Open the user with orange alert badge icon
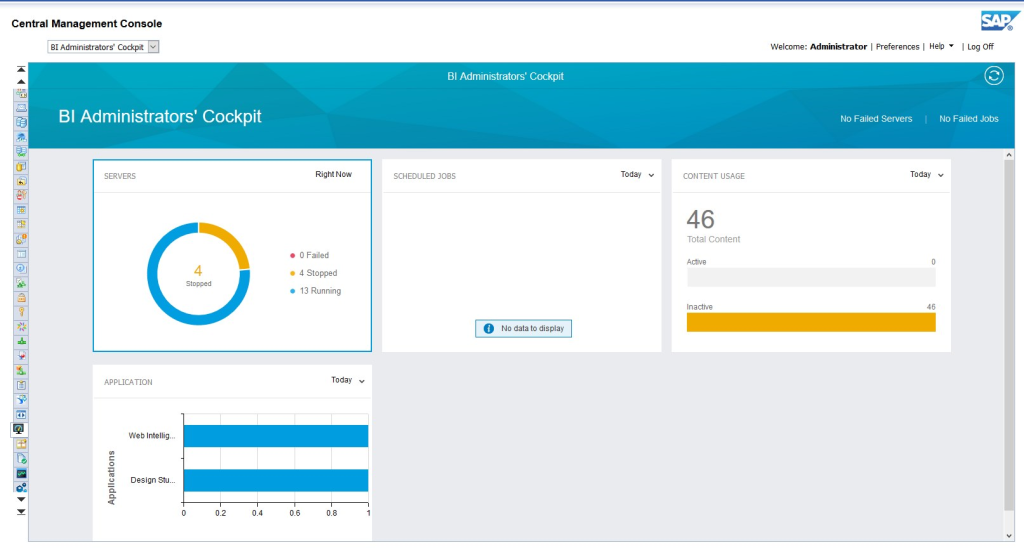1024x555 pixels. tap(22, 239)
